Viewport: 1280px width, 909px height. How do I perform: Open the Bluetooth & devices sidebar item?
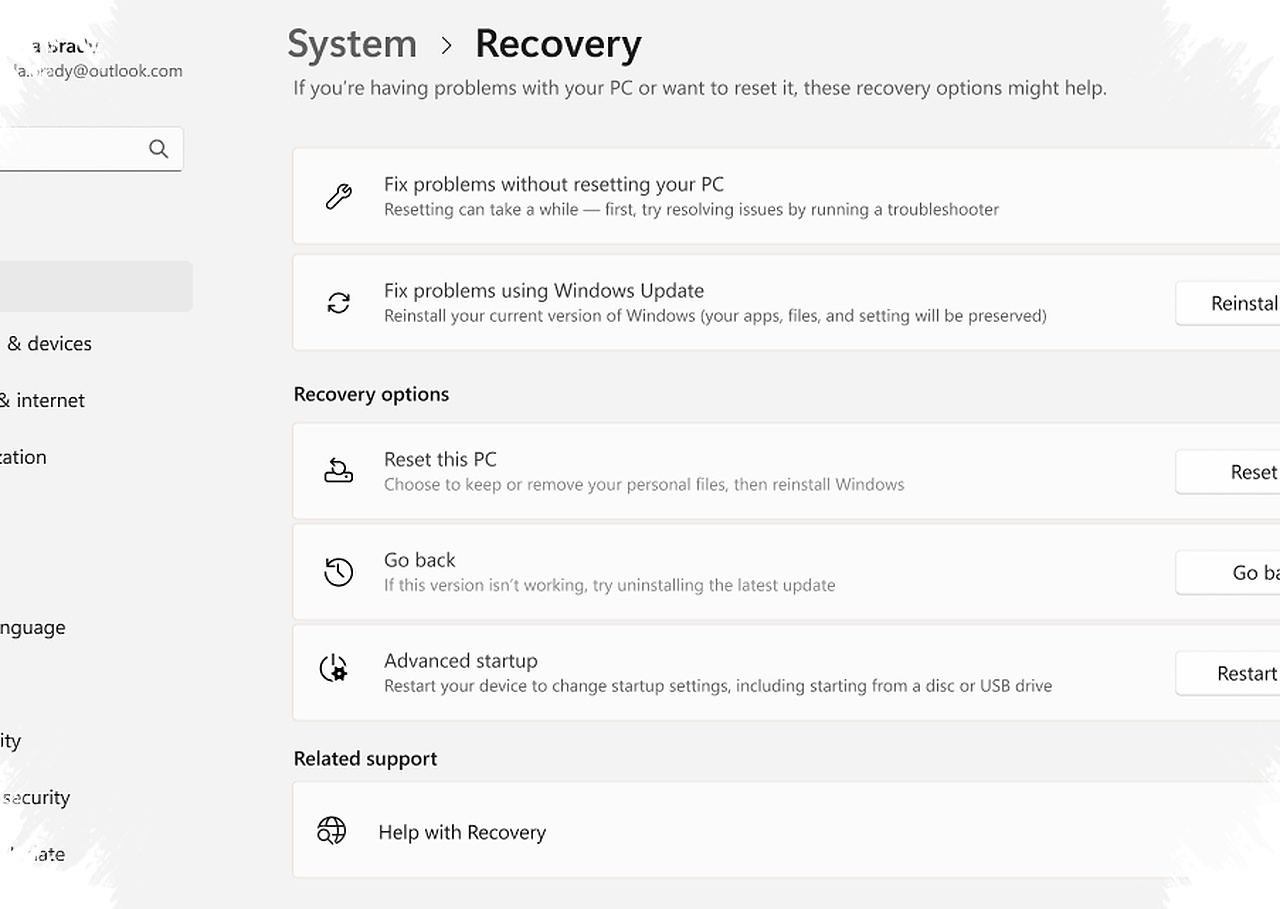click(46, 343)
